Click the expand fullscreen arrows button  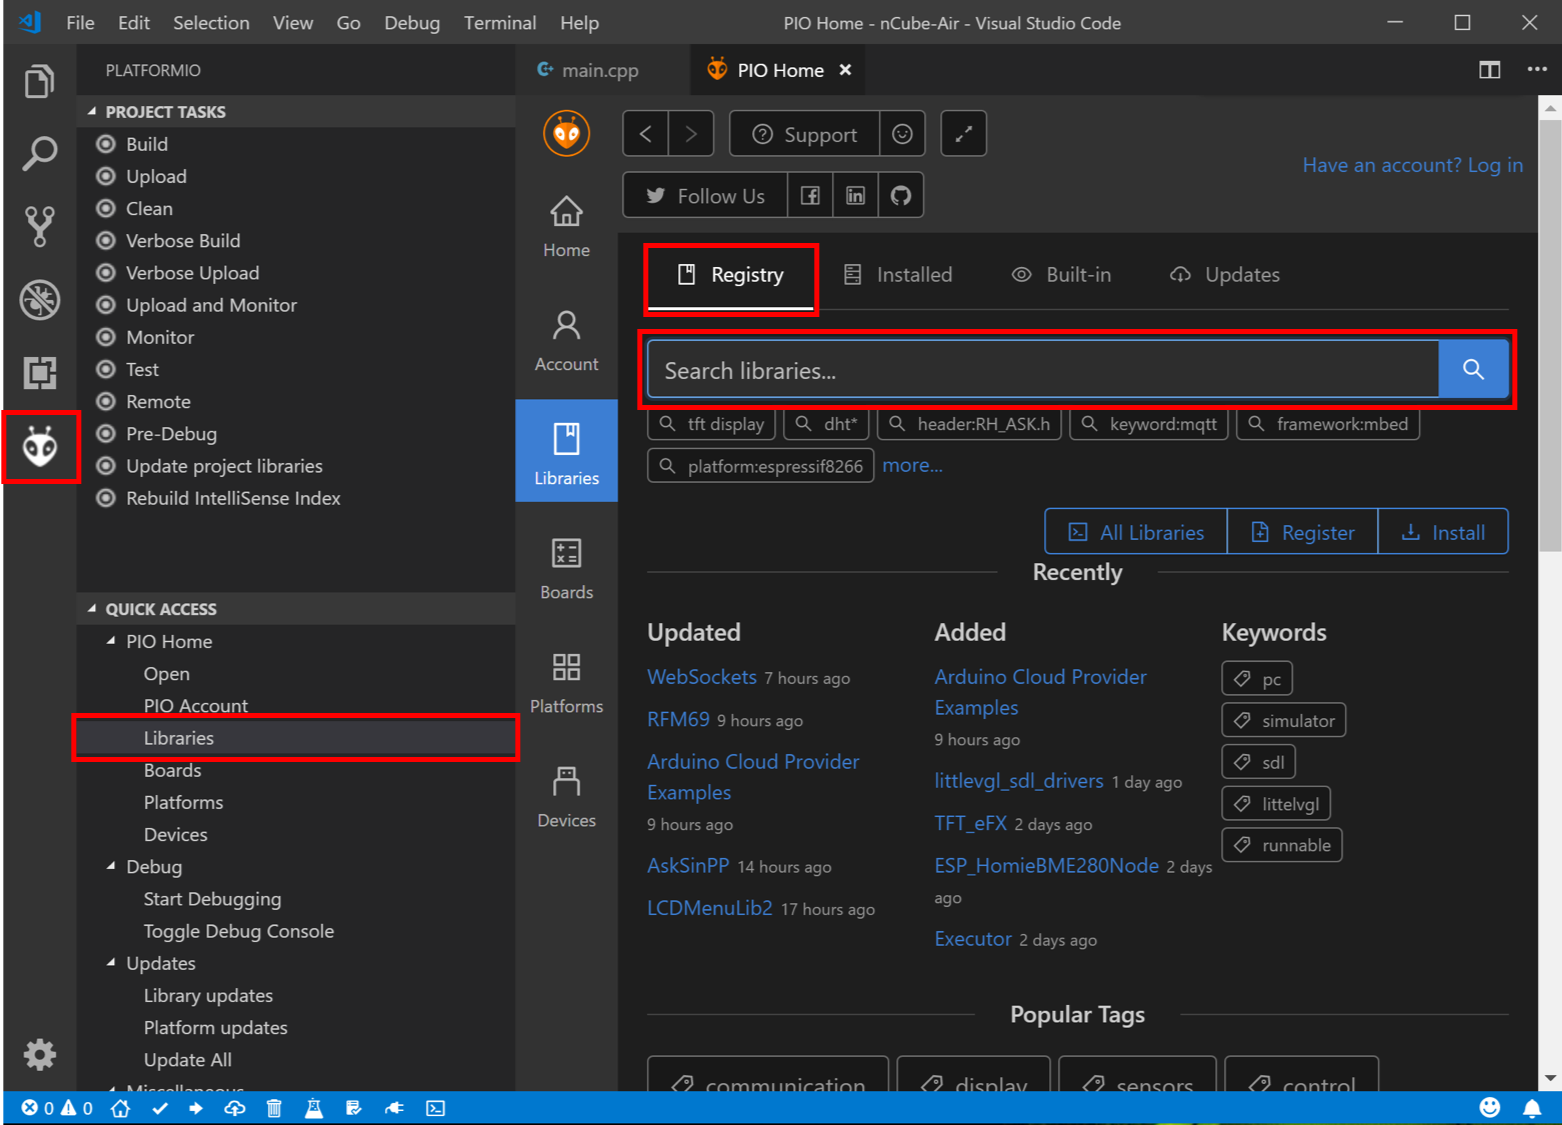point(964,134)
